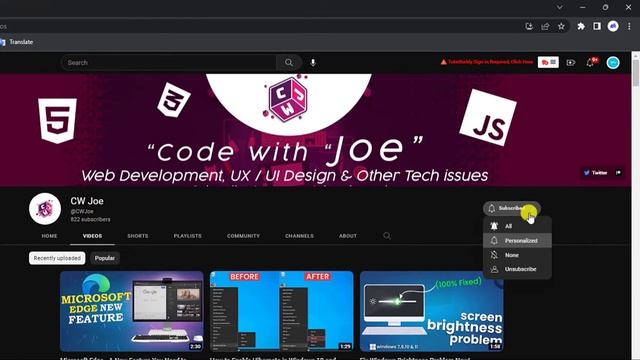
Task: Open the Chrome extensions puzzle icon
Action: click(581, 27)
